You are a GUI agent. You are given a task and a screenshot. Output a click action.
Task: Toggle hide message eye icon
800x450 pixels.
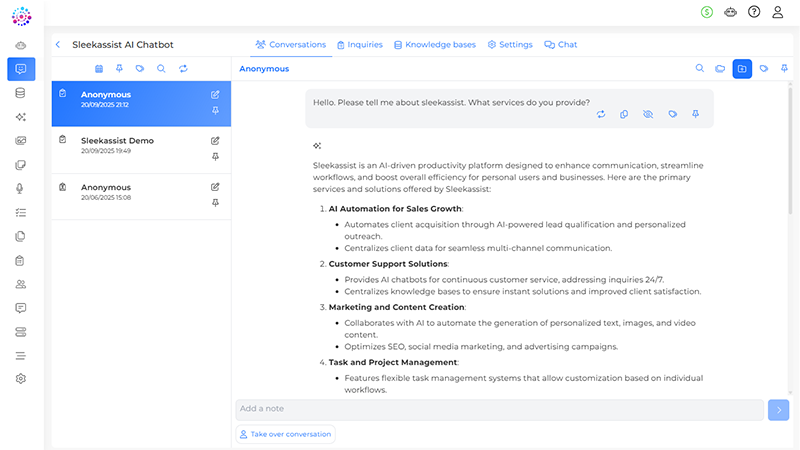click(648, 115)
